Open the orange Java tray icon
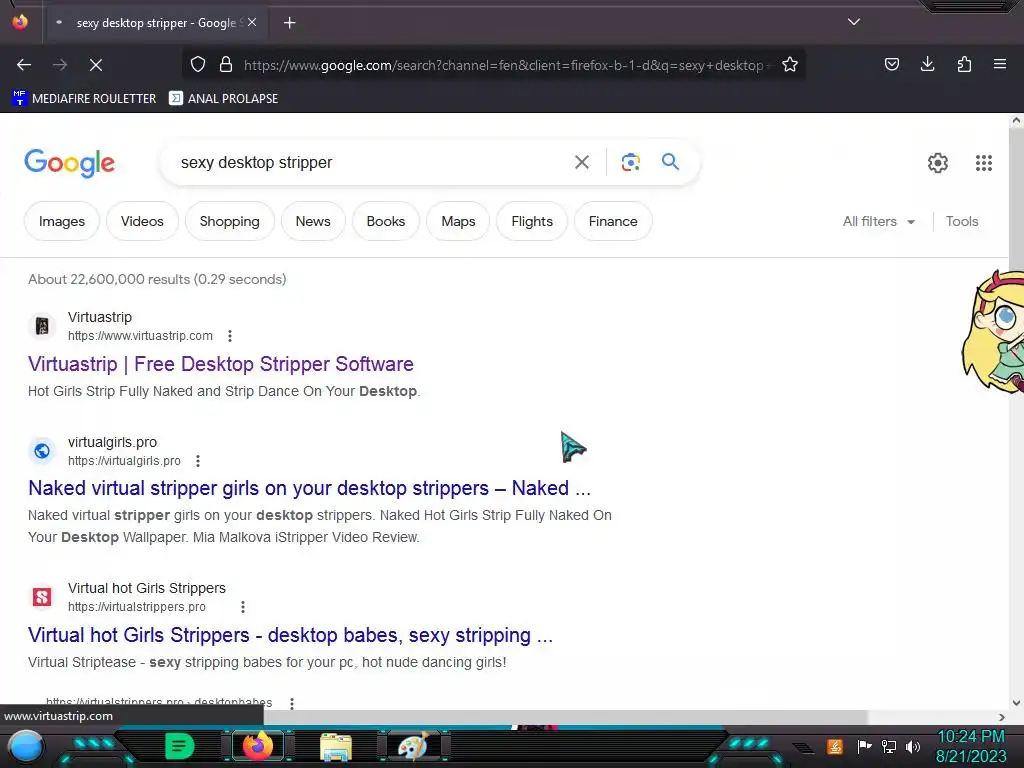Screen dimensions: 1024x768 click(834, 746)
